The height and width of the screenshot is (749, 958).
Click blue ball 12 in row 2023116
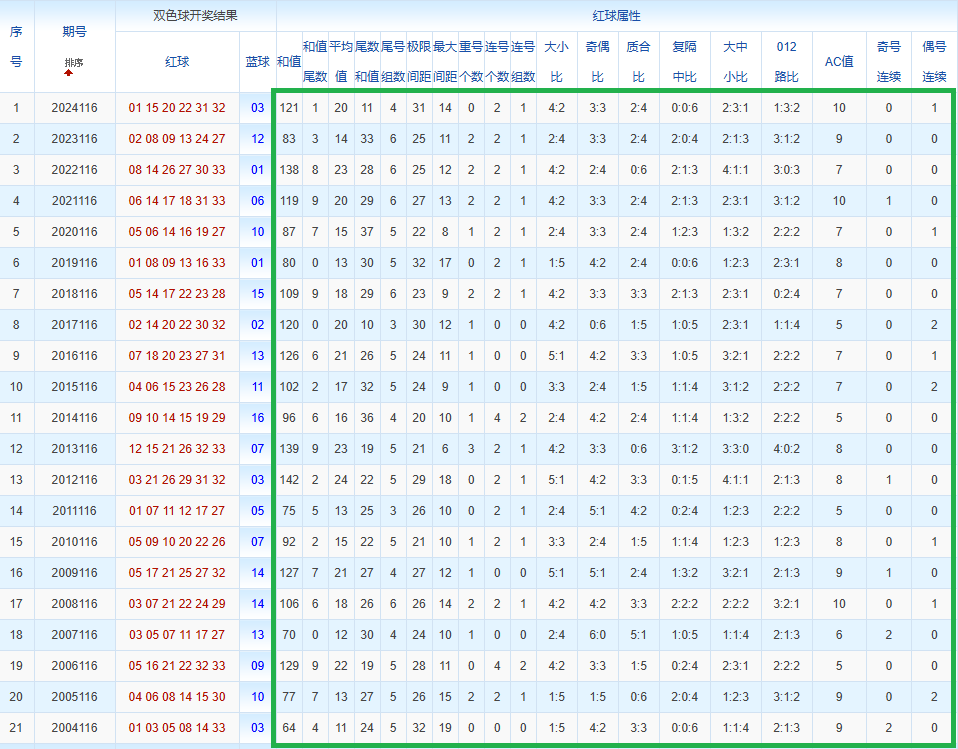pyautogui.click(x=257, y=139)
